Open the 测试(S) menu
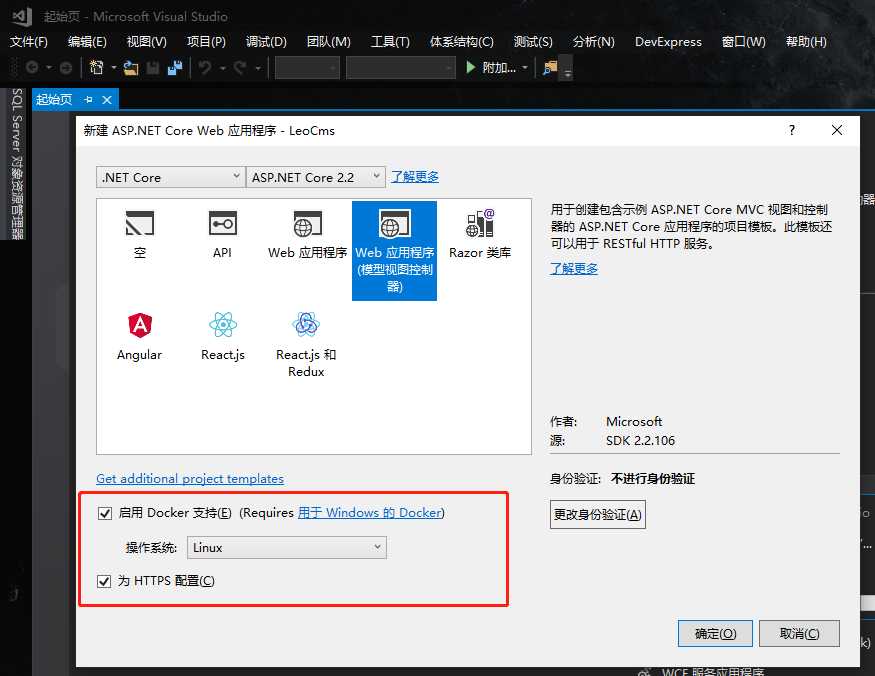The image size is (875, 676). click(533, 42)
